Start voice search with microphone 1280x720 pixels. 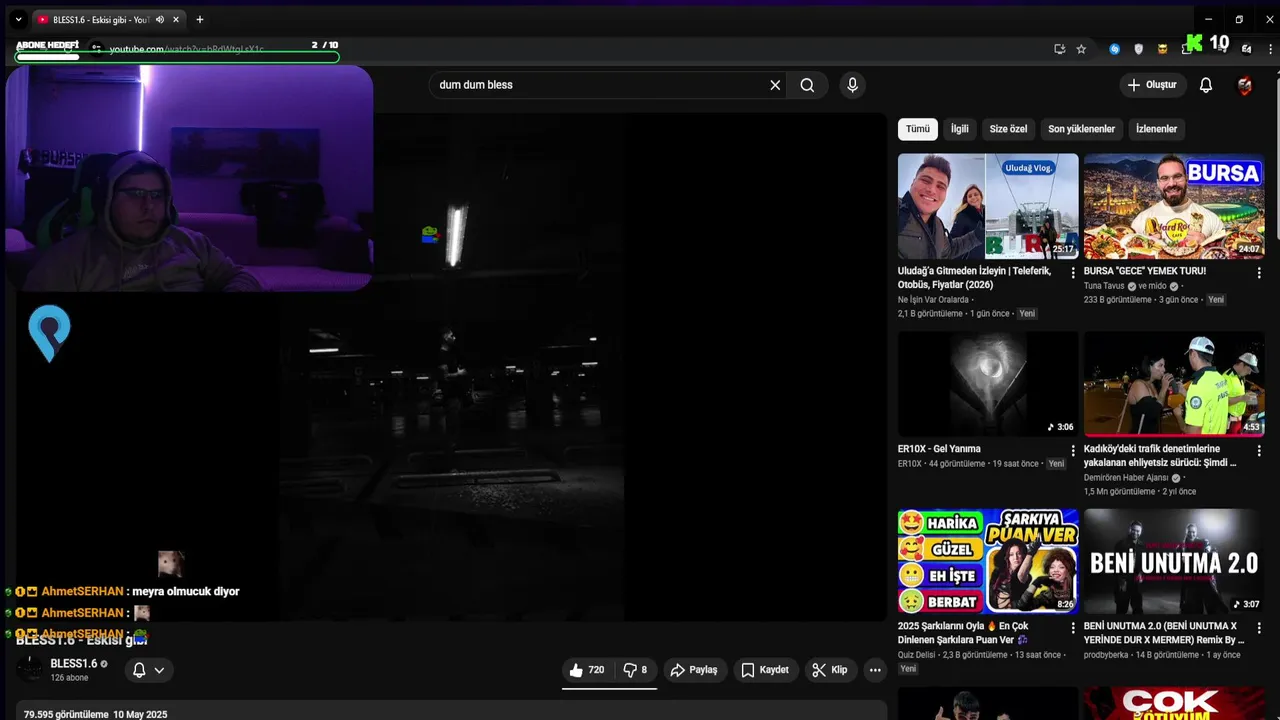pos(852,85)
